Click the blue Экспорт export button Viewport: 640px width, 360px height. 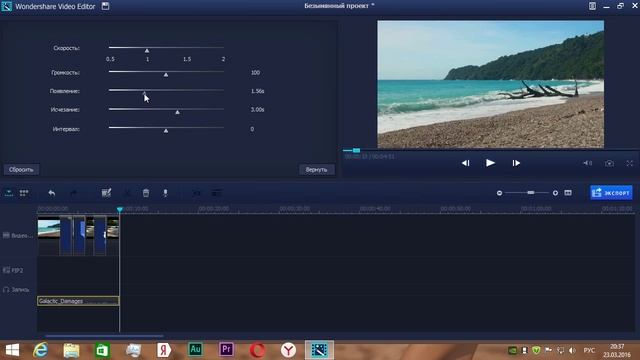tap(611, 193)
